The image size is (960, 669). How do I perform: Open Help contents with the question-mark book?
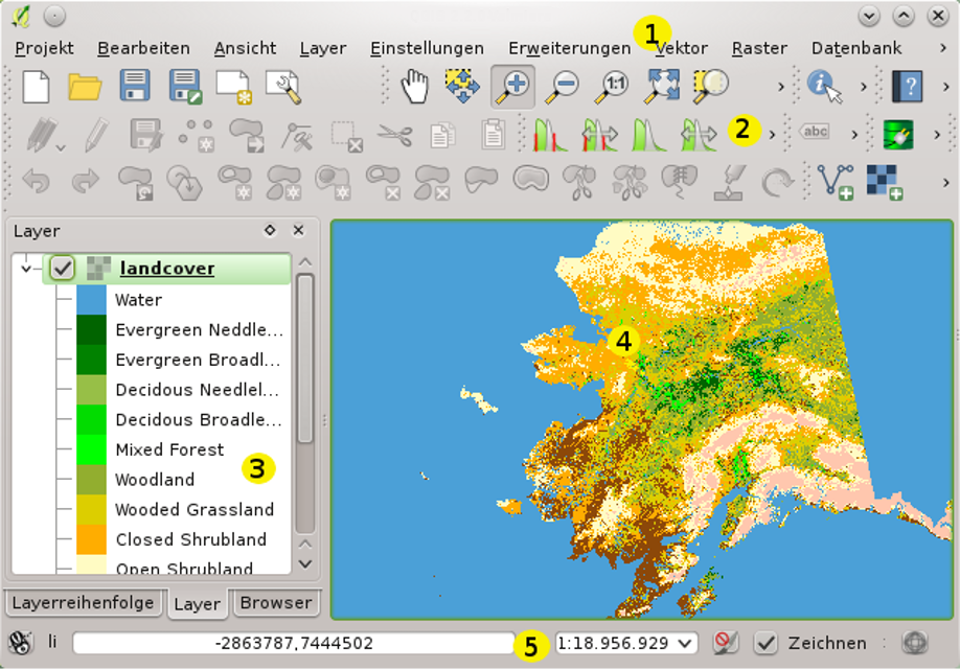click(x=907, y=86)
